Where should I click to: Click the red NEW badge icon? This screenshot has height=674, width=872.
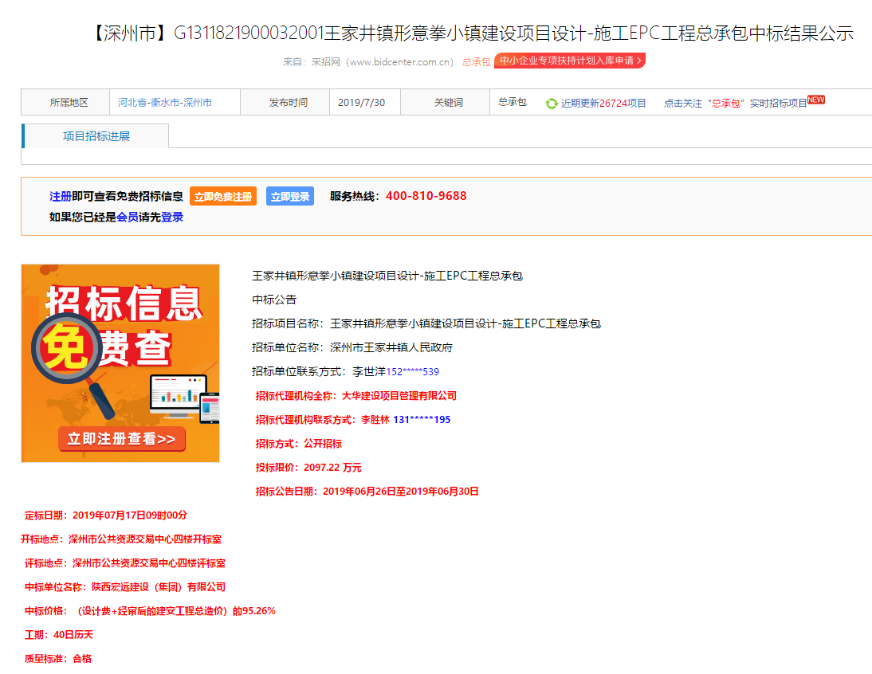[816, 100]
